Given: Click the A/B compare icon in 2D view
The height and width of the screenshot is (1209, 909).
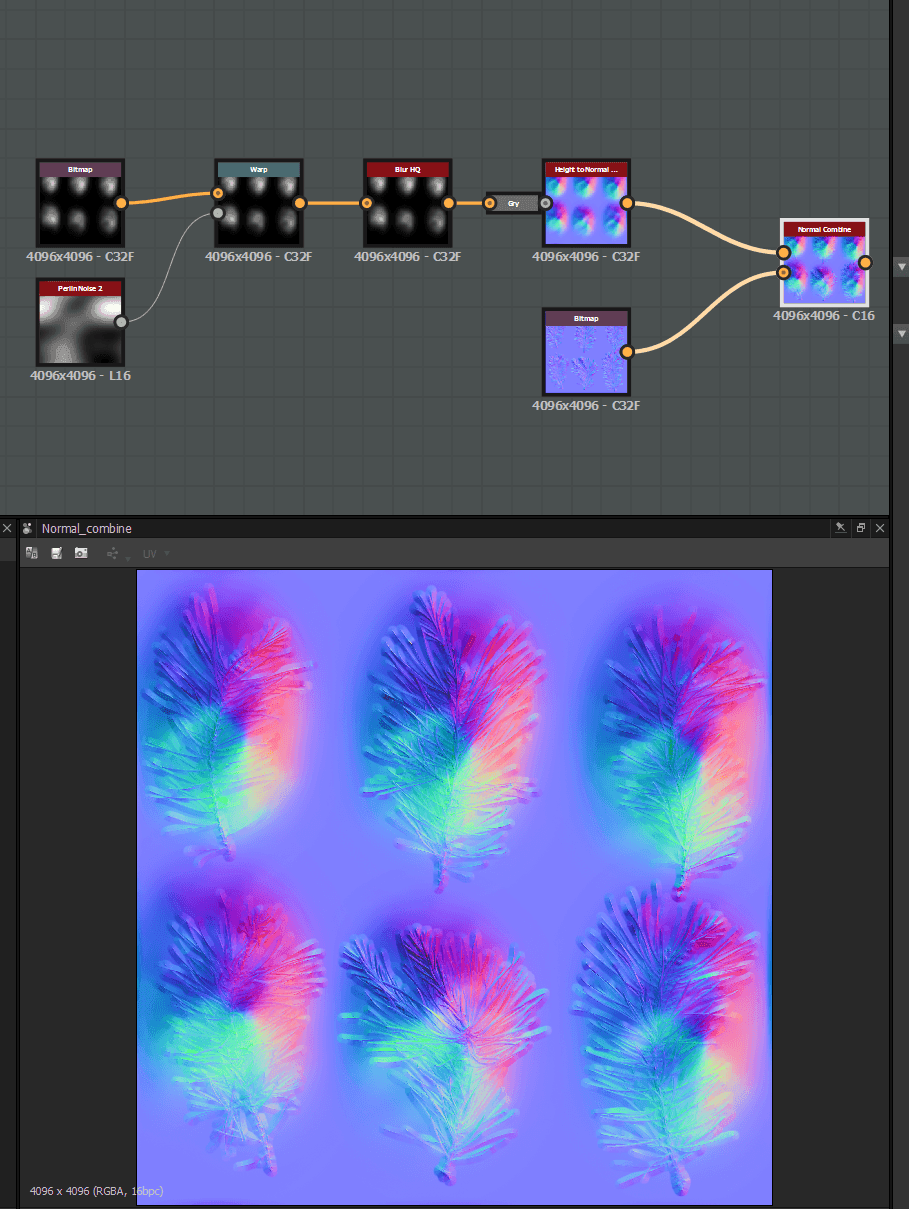Looking at the screenshot, I should point(32,553).
